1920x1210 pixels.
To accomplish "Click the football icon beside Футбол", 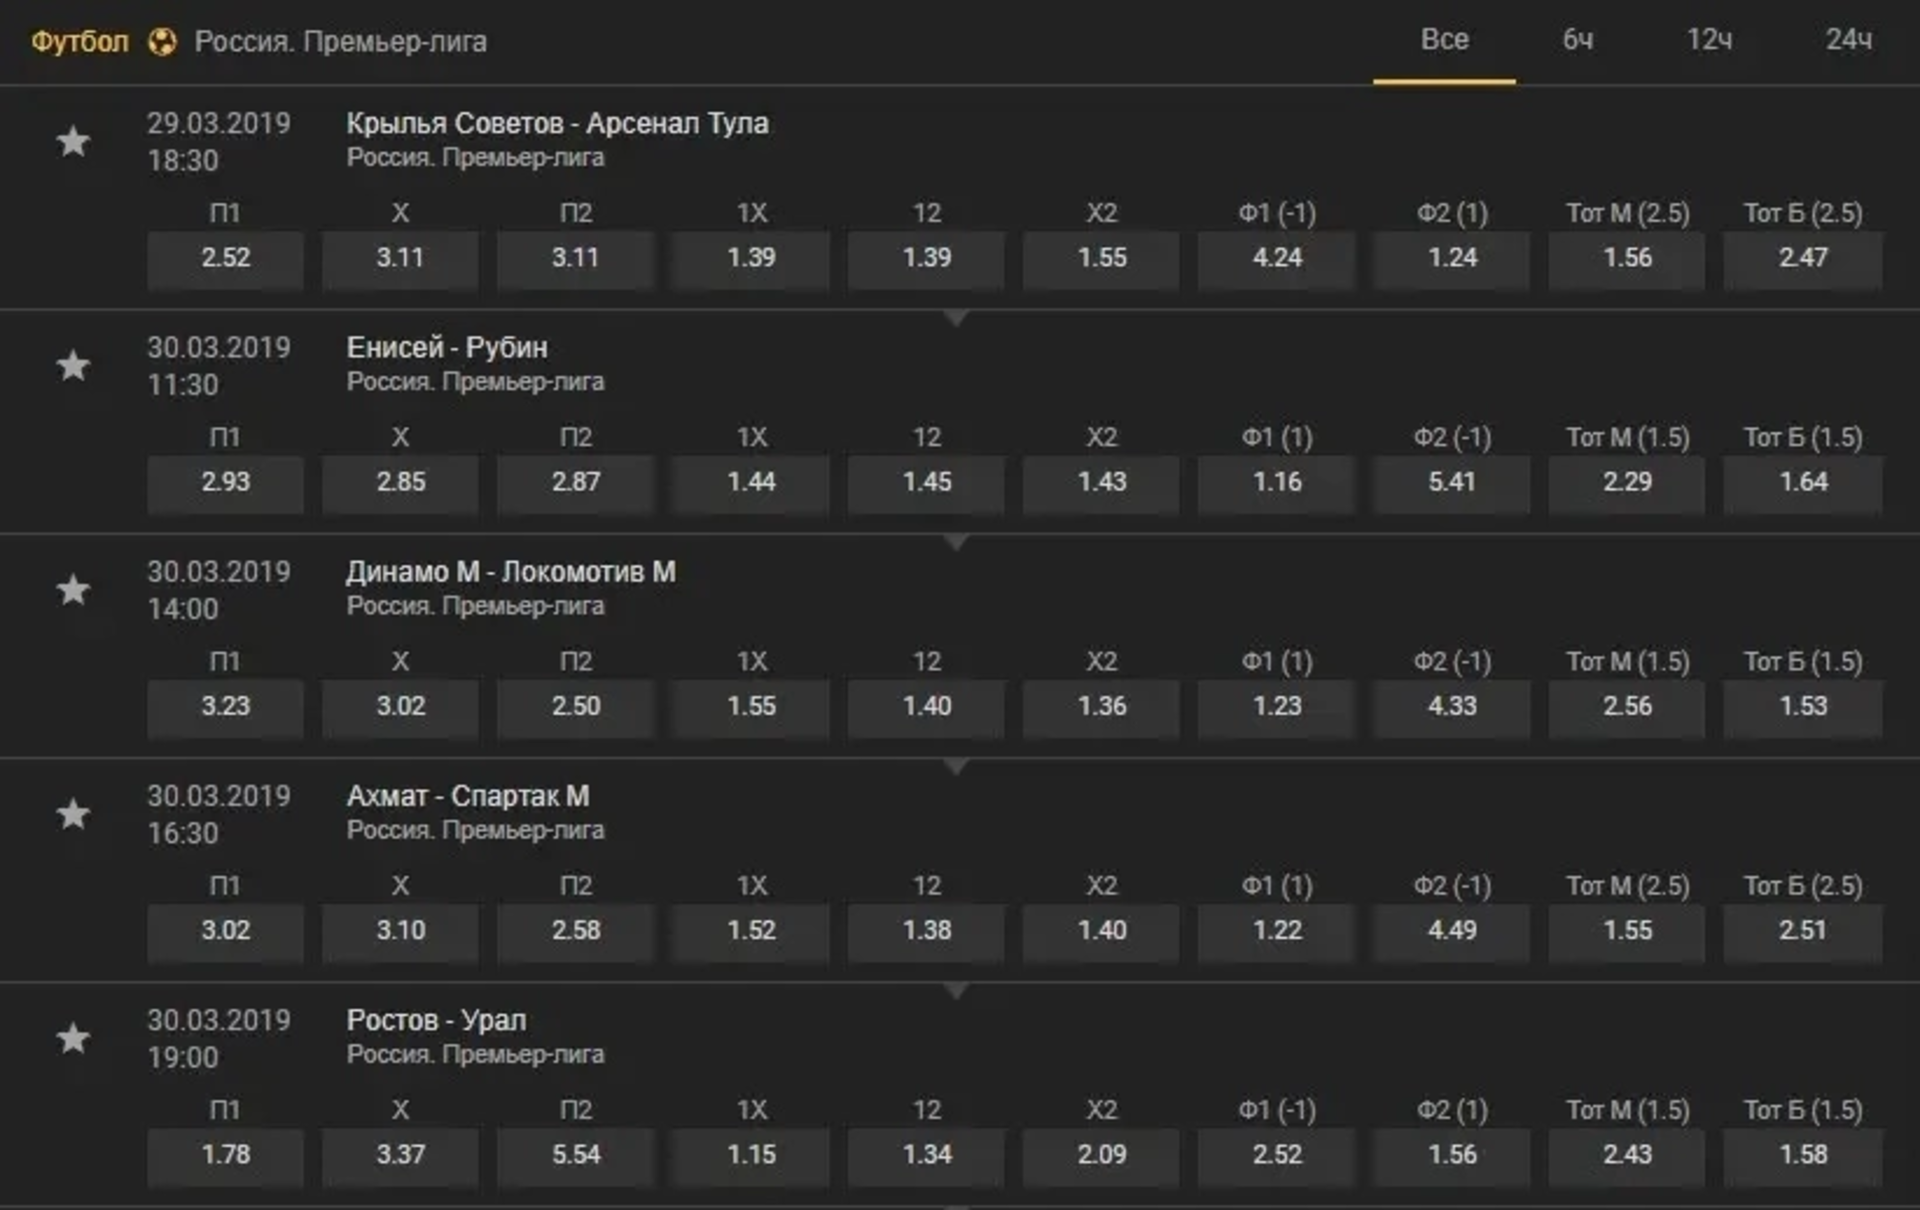I will (x=162, y=42).
